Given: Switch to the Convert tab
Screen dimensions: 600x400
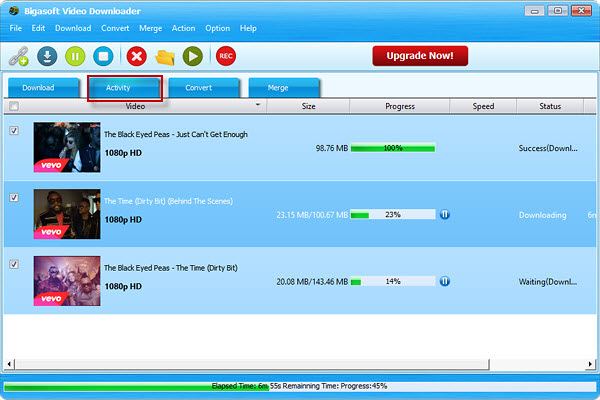Looking at the screenshot, I should [x=204, y=88].
